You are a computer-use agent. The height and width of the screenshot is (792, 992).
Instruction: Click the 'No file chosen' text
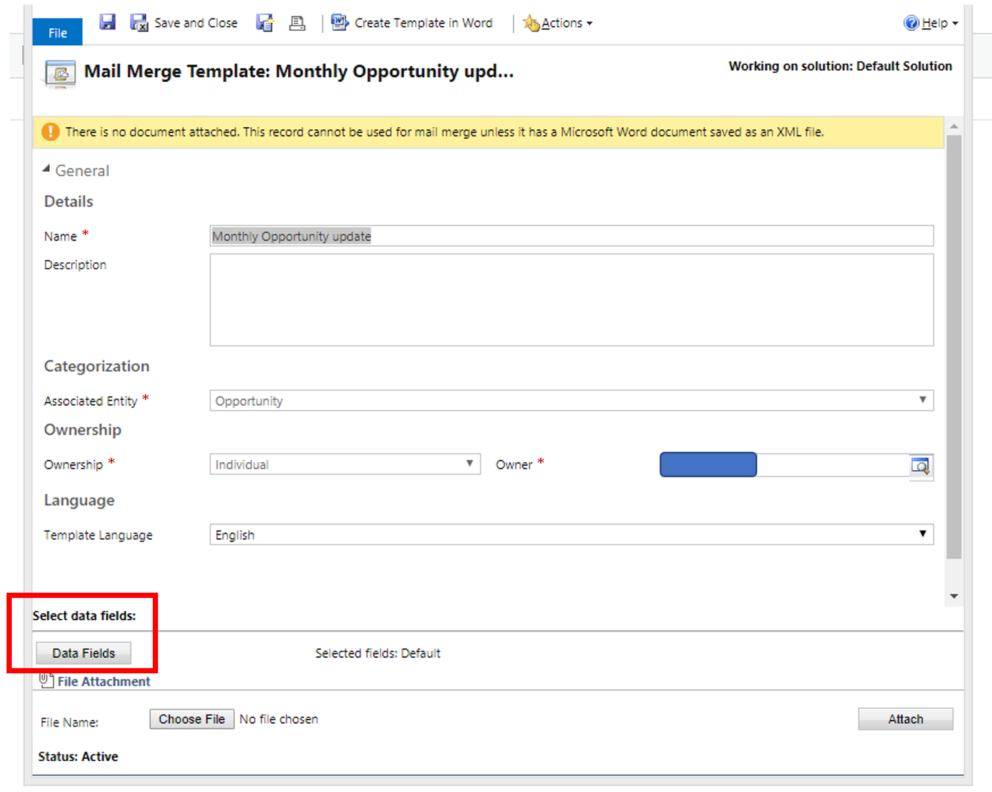[x=279, y=719]
